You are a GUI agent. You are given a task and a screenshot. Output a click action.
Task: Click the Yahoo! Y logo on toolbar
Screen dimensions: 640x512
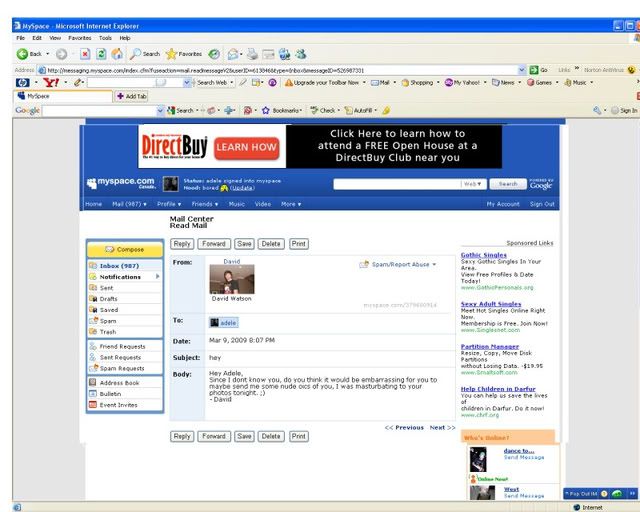51,83
